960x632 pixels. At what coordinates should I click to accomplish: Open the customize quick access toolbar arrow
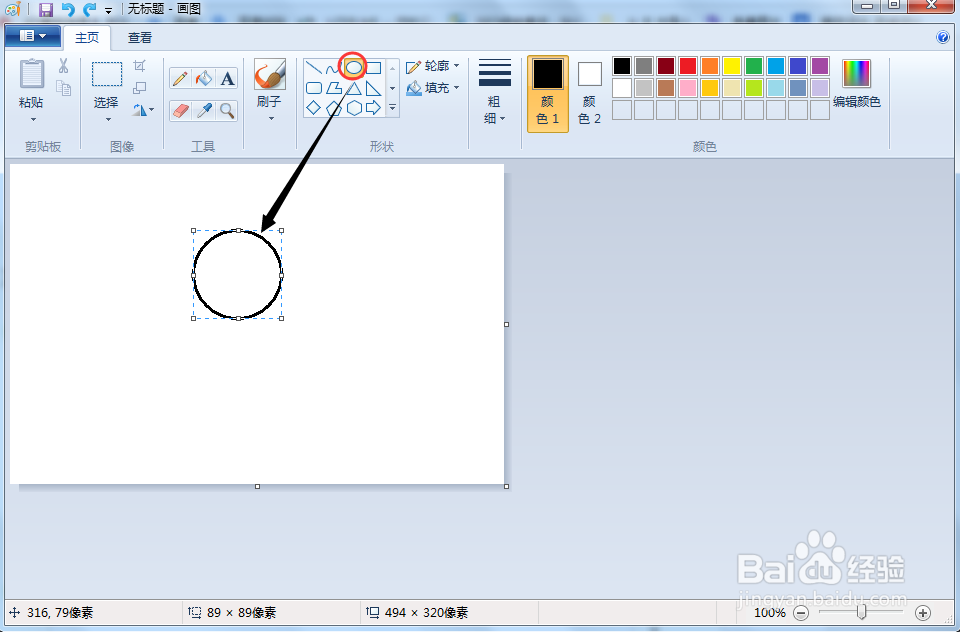(x=108, y=10)
